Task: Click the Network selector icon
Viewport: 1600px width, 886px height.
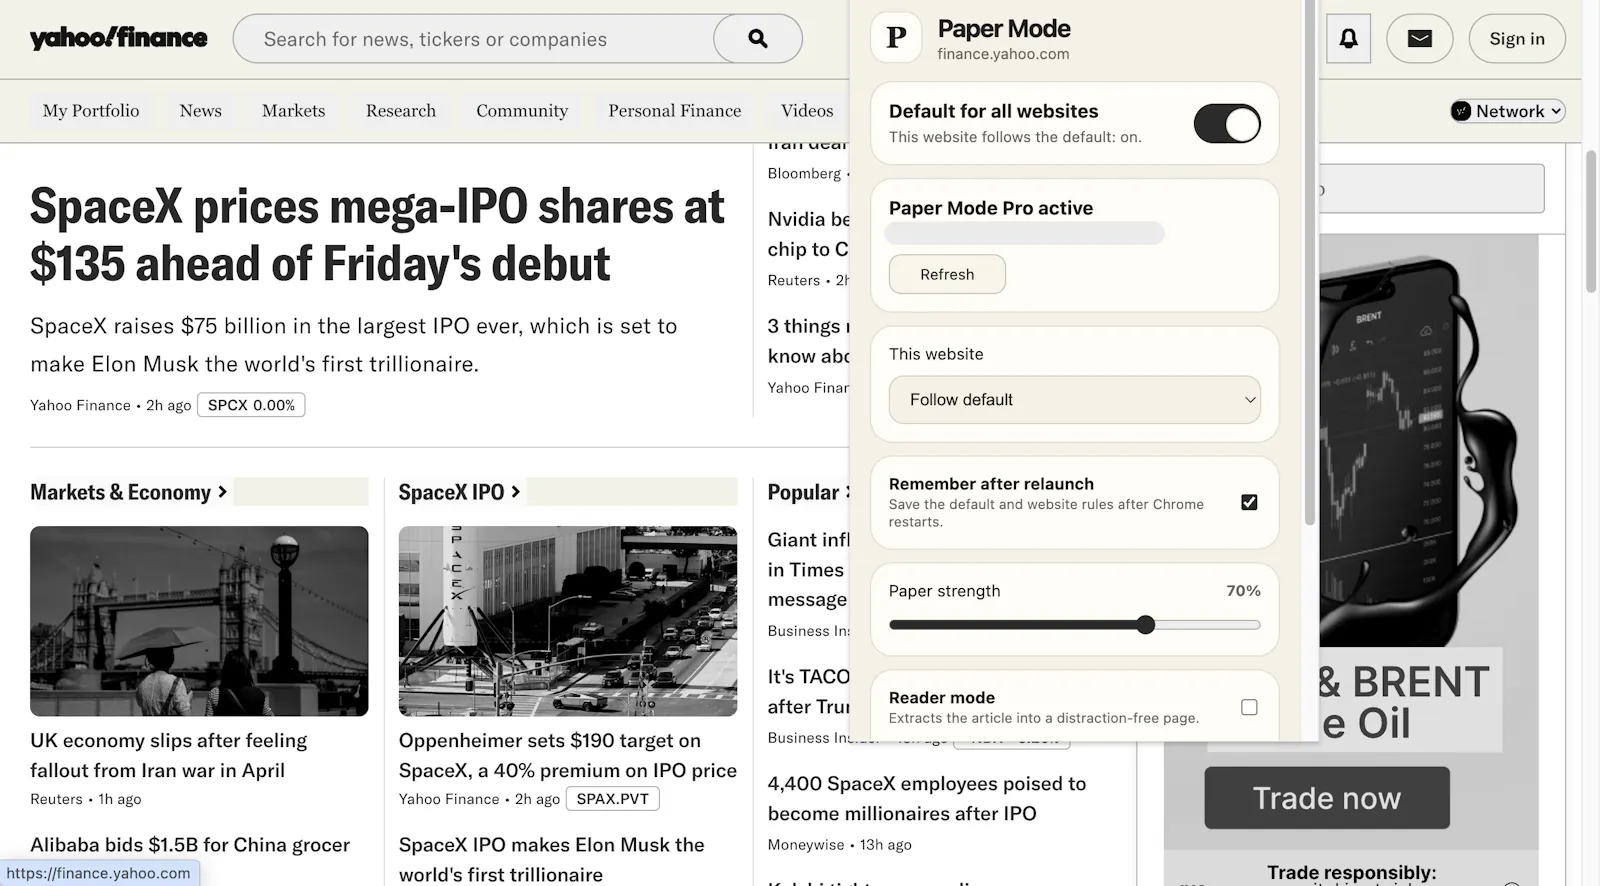Action: tap(1462, 111)
